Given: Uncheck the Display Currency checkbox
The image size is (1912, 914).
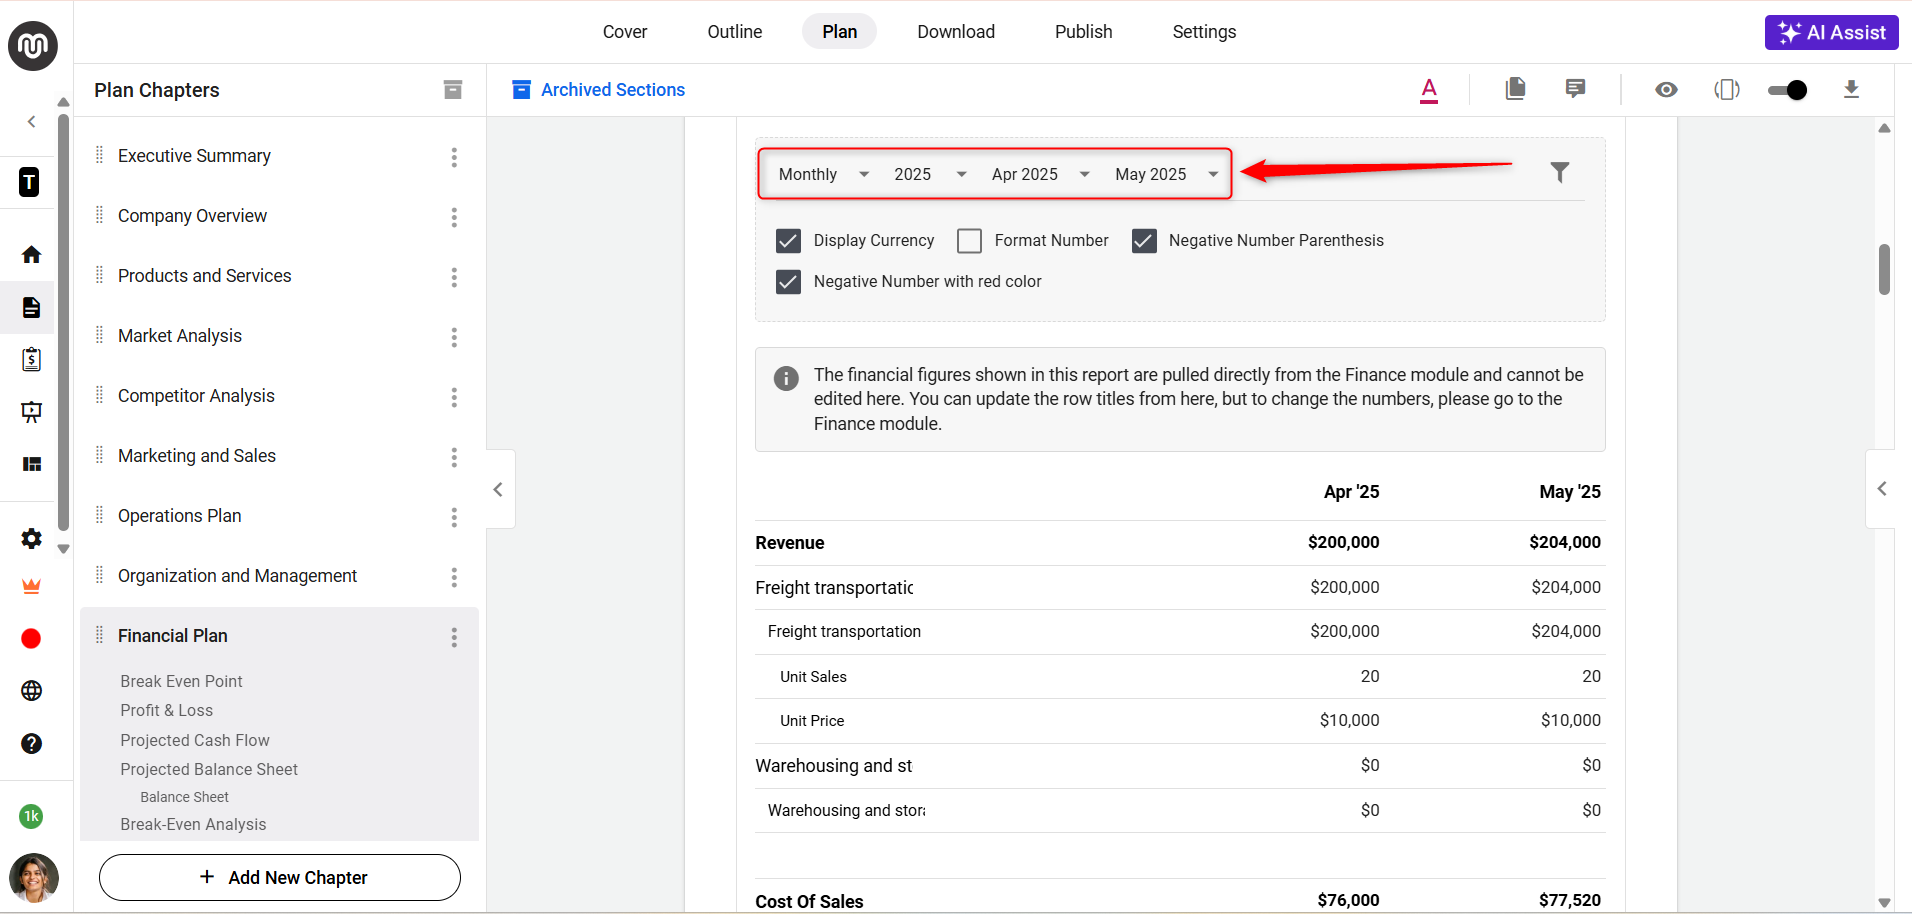Looking at the screenshot, I should point(788,241).
